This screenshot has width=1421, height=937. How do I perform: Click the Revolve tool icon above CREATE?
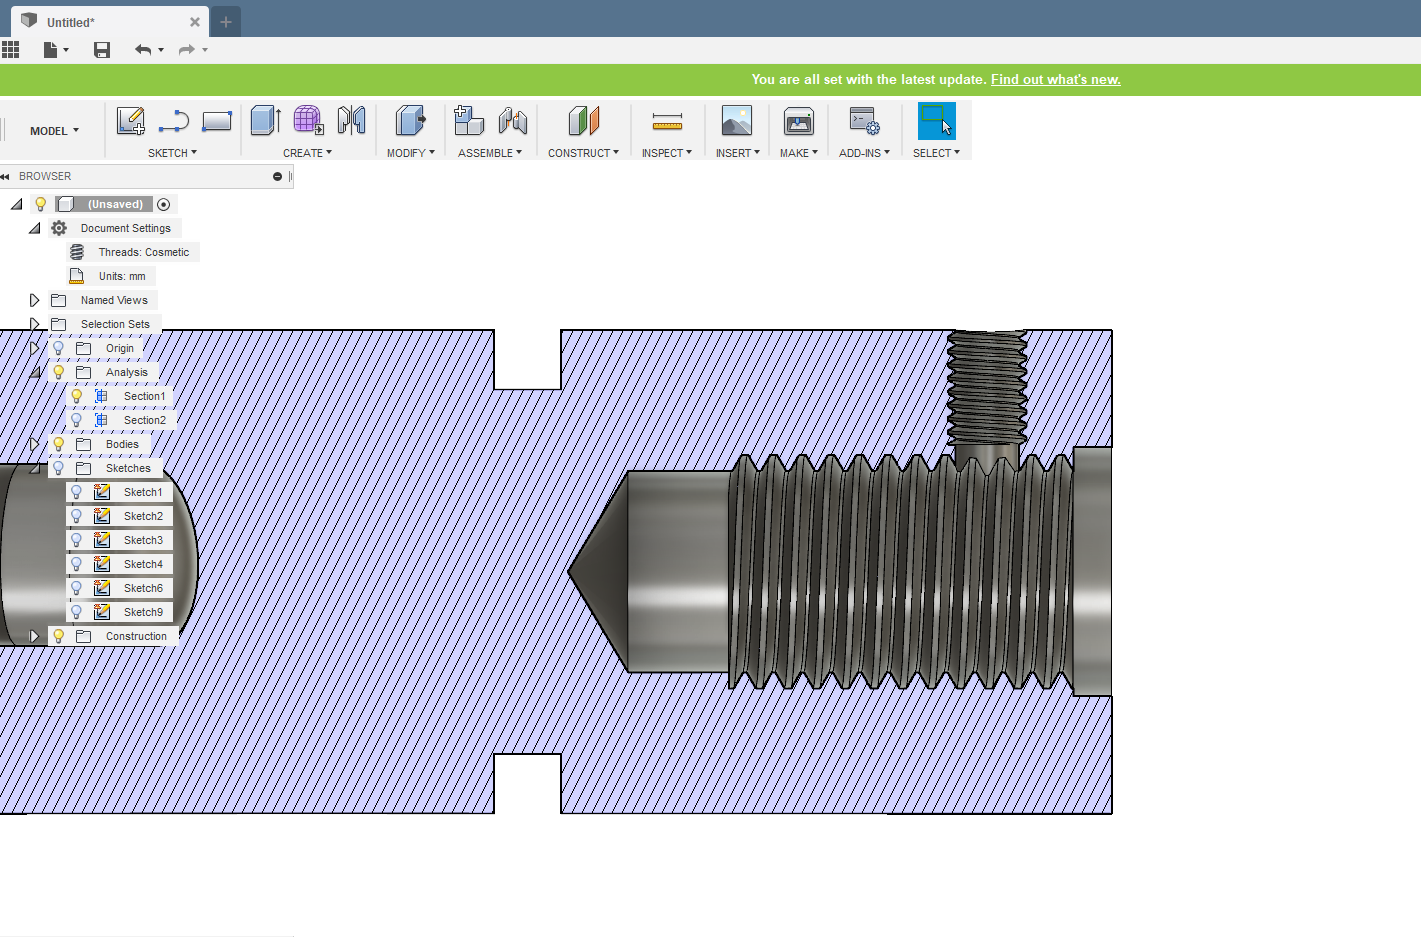307,120
